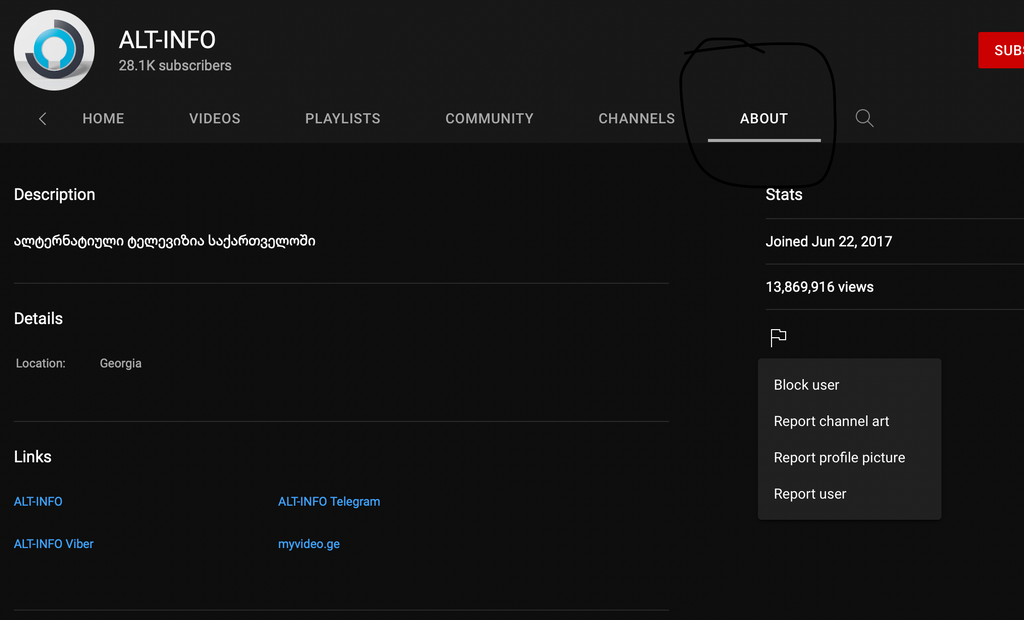Viewport: 1024px width, 620px height.
Task: Click the report flag icon
Action: point(778,338)
